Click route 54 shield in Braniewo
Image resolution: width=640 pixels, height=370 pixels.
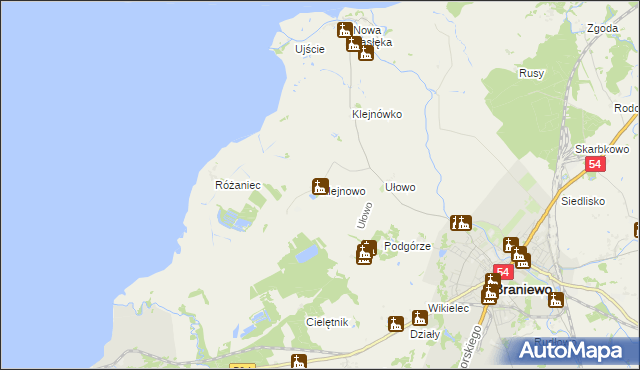pyautogui.click(x=503, y=272)
